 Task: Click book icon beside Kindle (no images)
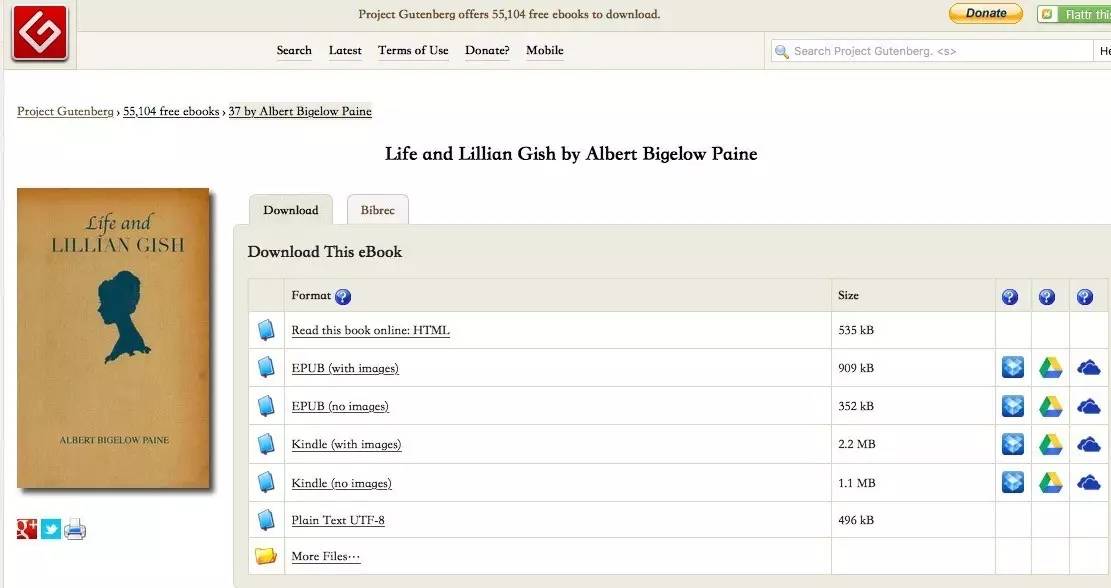pos(266,482)
